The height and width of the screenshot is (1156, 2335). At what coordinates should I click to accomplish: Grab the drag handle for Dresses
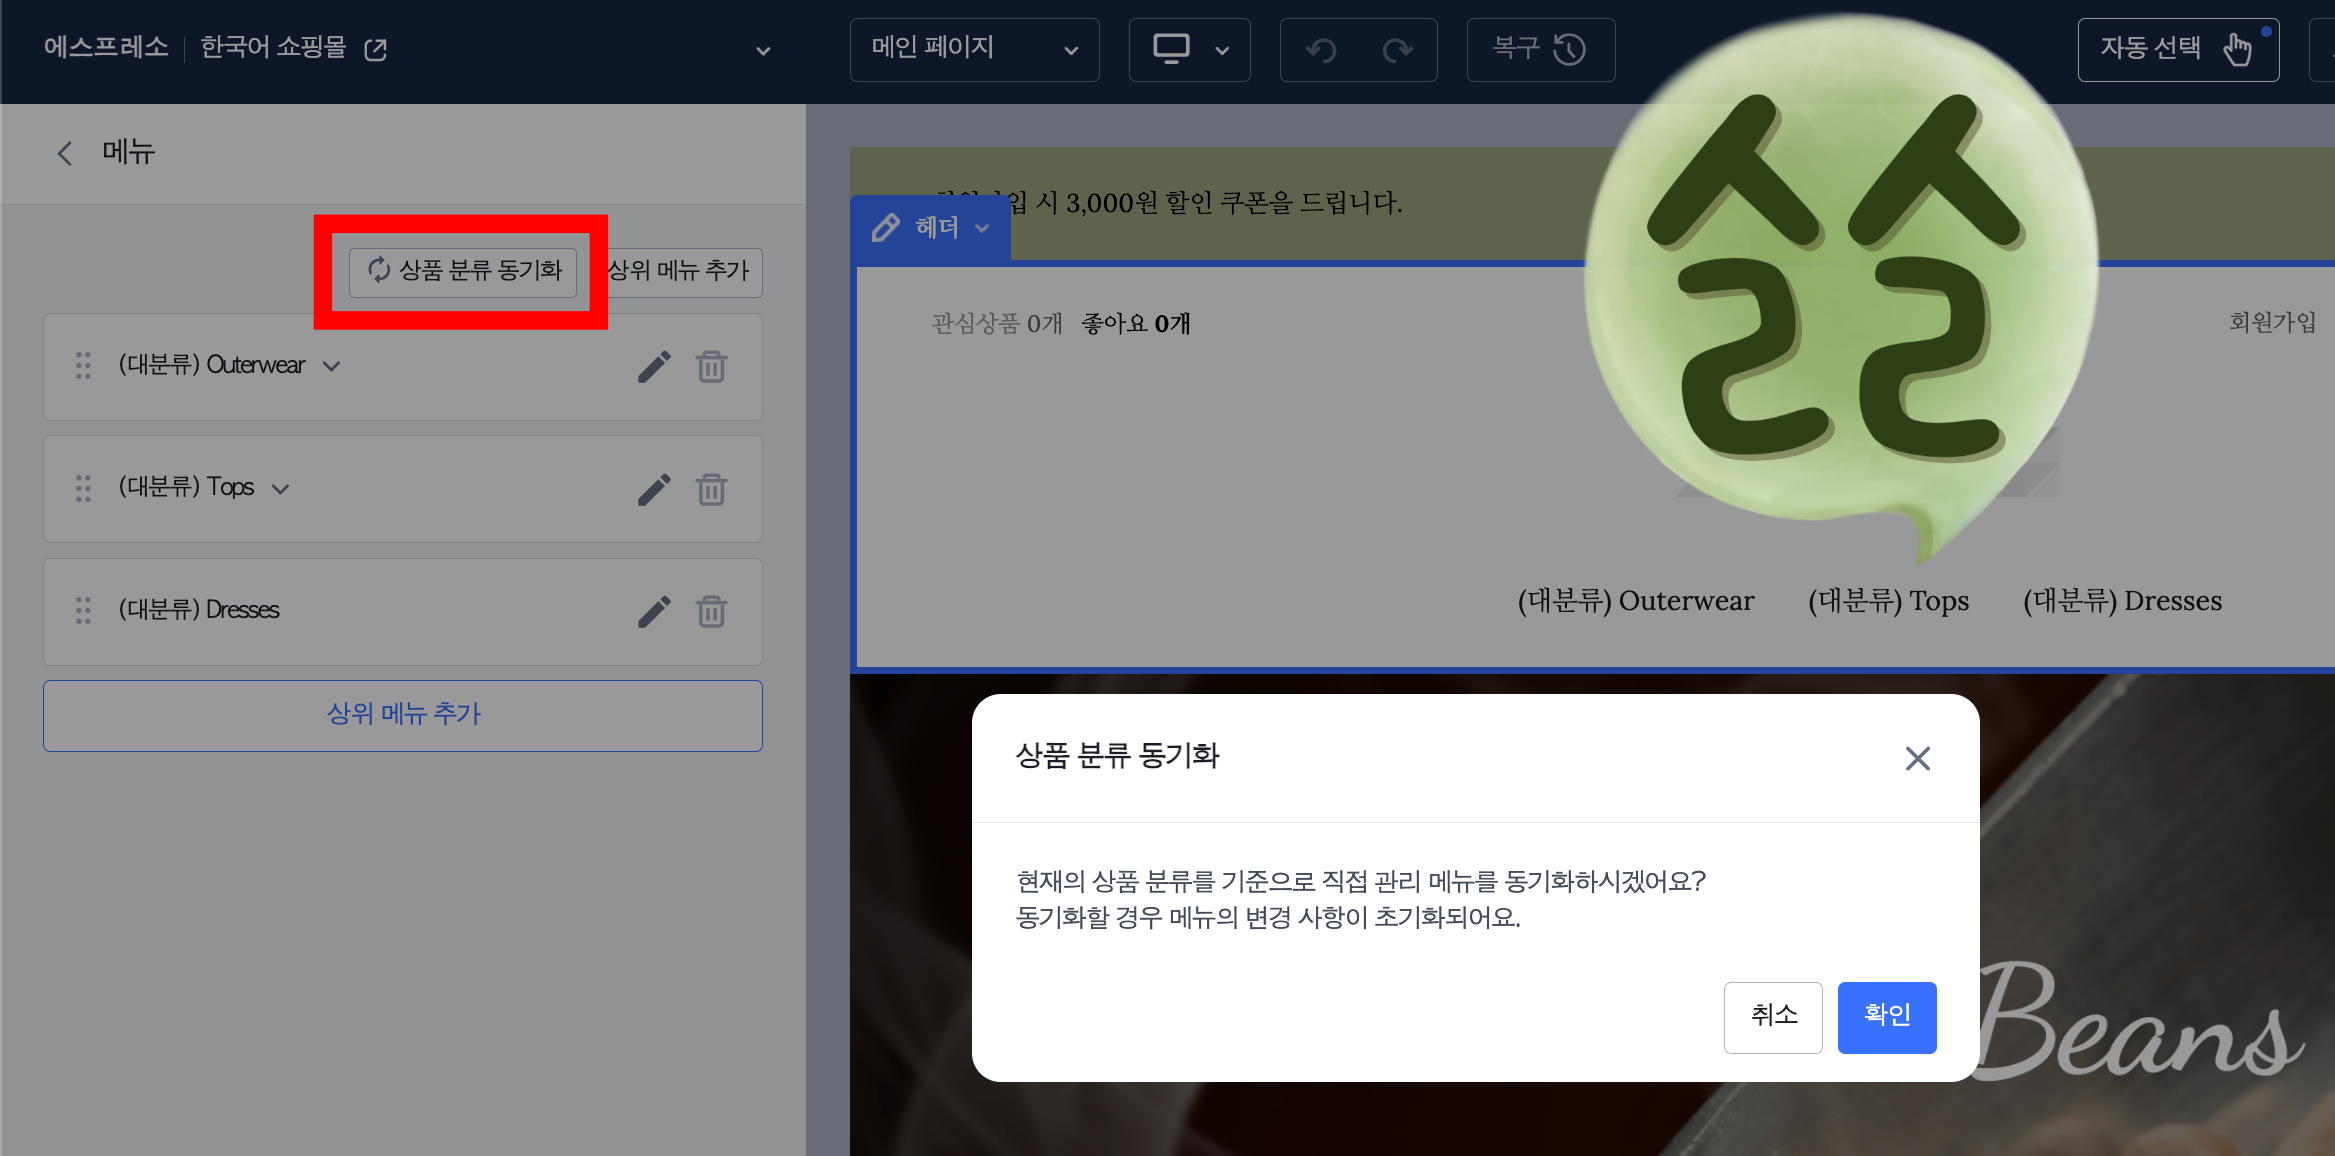[x=83, y=610]
